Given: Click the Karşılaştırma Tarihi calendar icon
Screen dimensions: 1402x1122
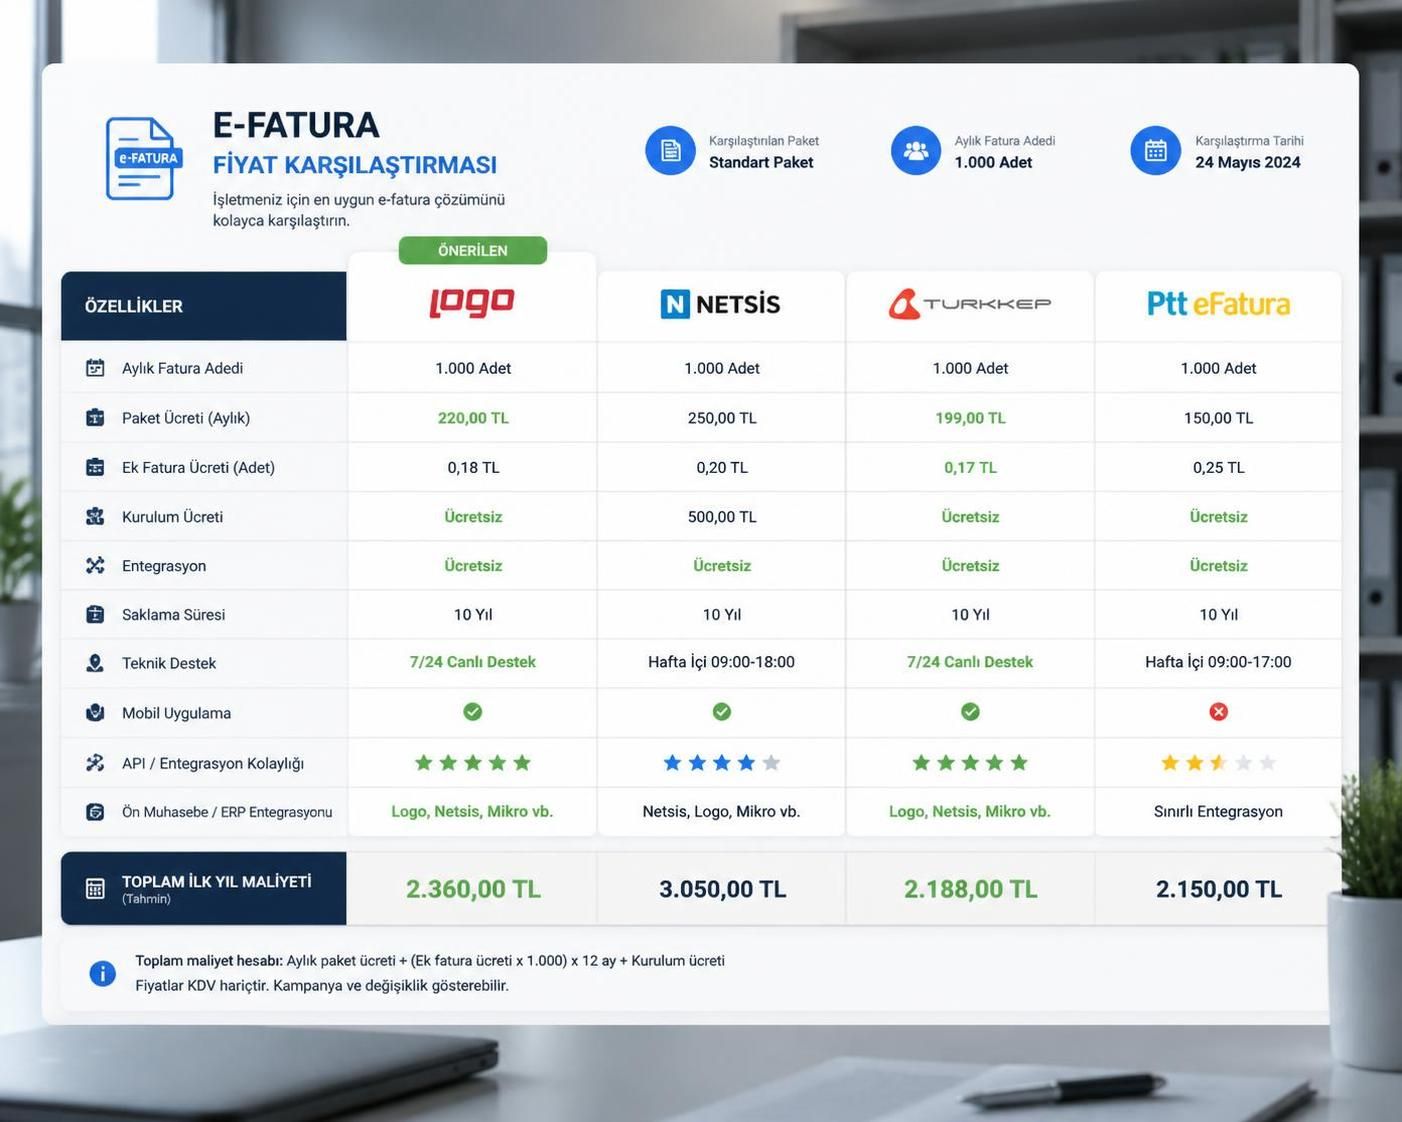Looking at the screenshot, I should click(x=1156, y=150).
